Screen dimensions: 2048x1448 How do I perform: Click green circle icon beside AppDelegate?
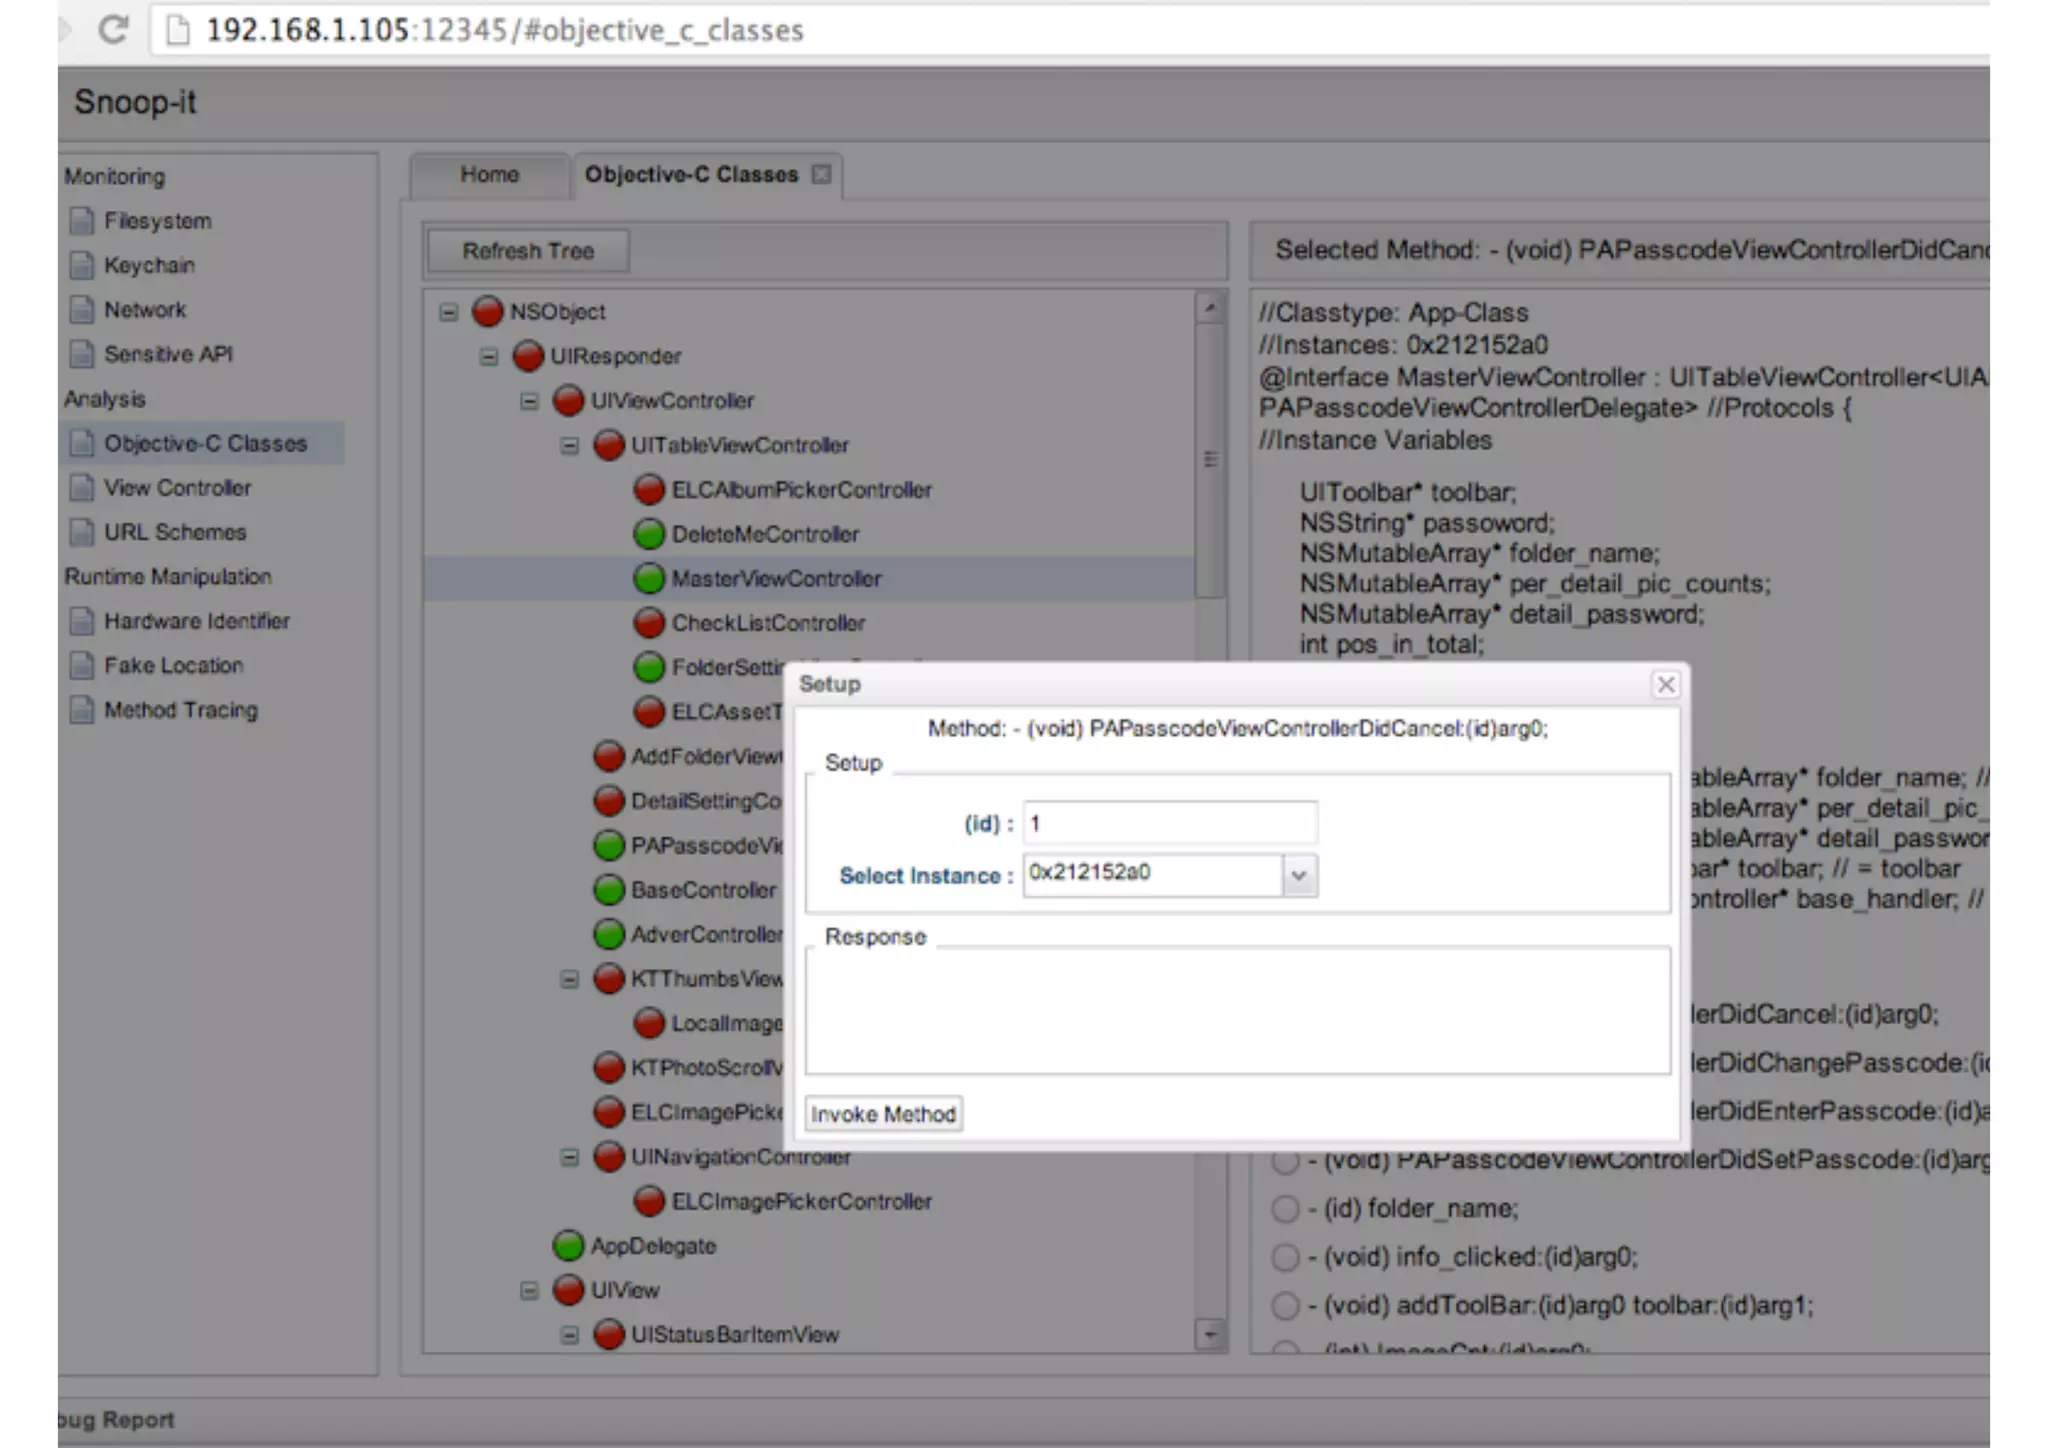pyautogui.click(x=568, y=1245)
